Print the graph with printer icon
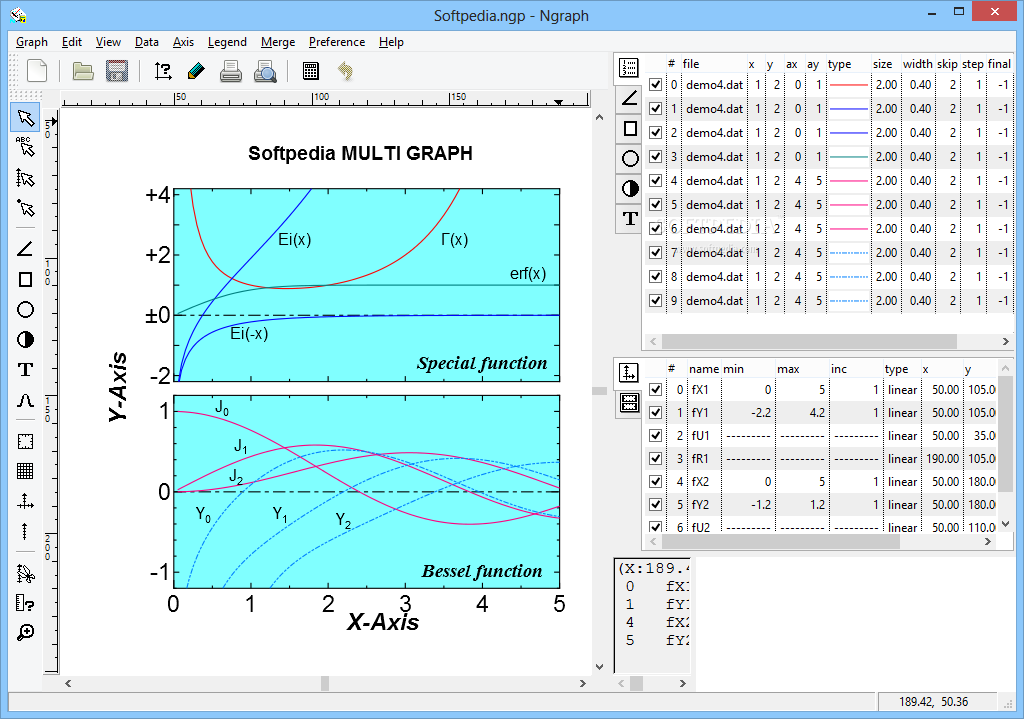This screenshot has width=1024, height=719. tap(231, 71)
